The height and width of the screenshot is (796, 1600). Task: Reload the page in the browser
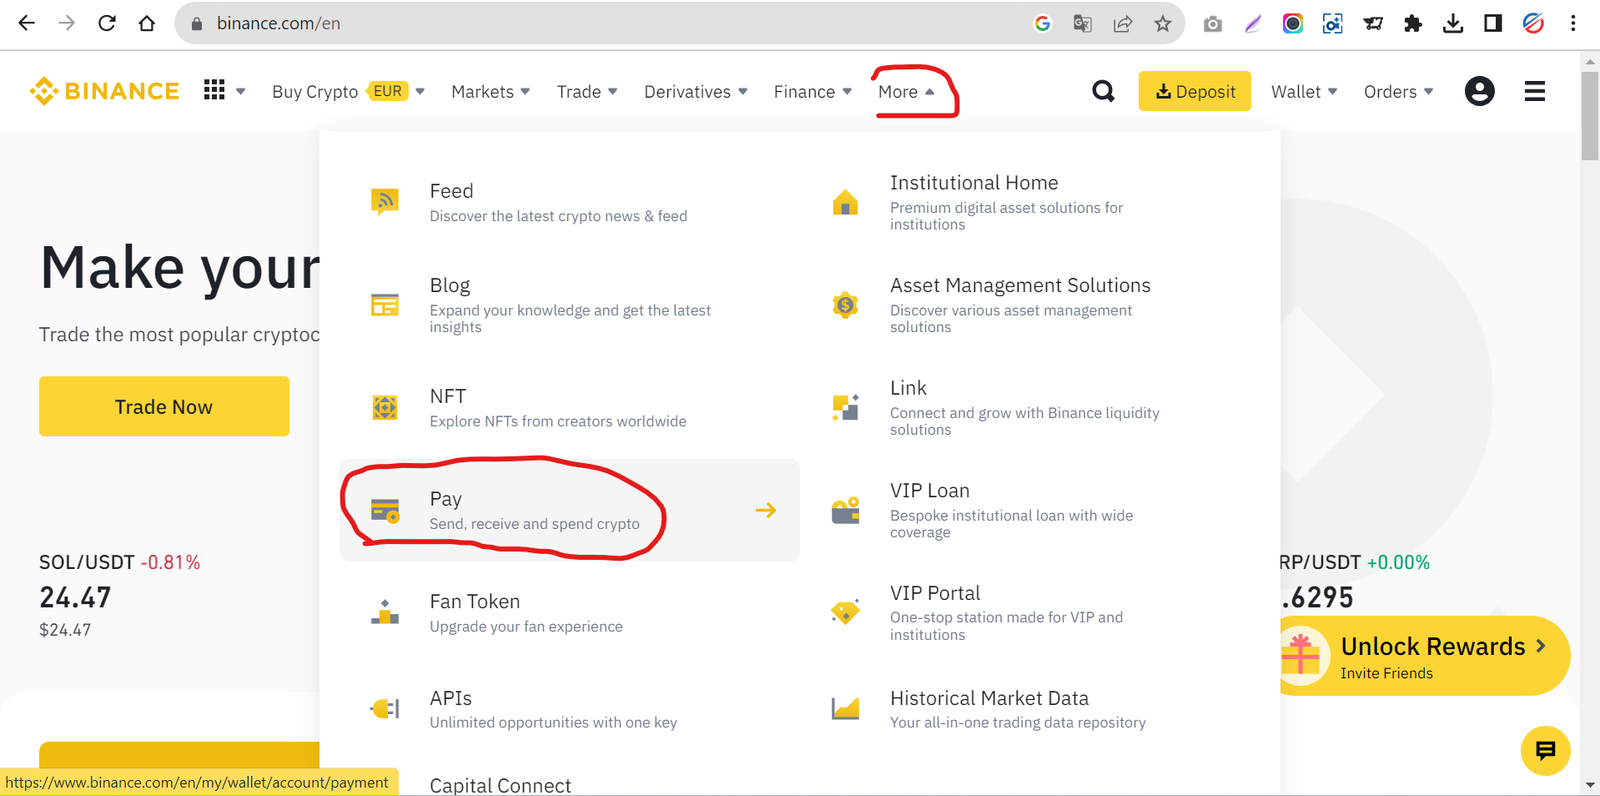[x=107, y=23]
